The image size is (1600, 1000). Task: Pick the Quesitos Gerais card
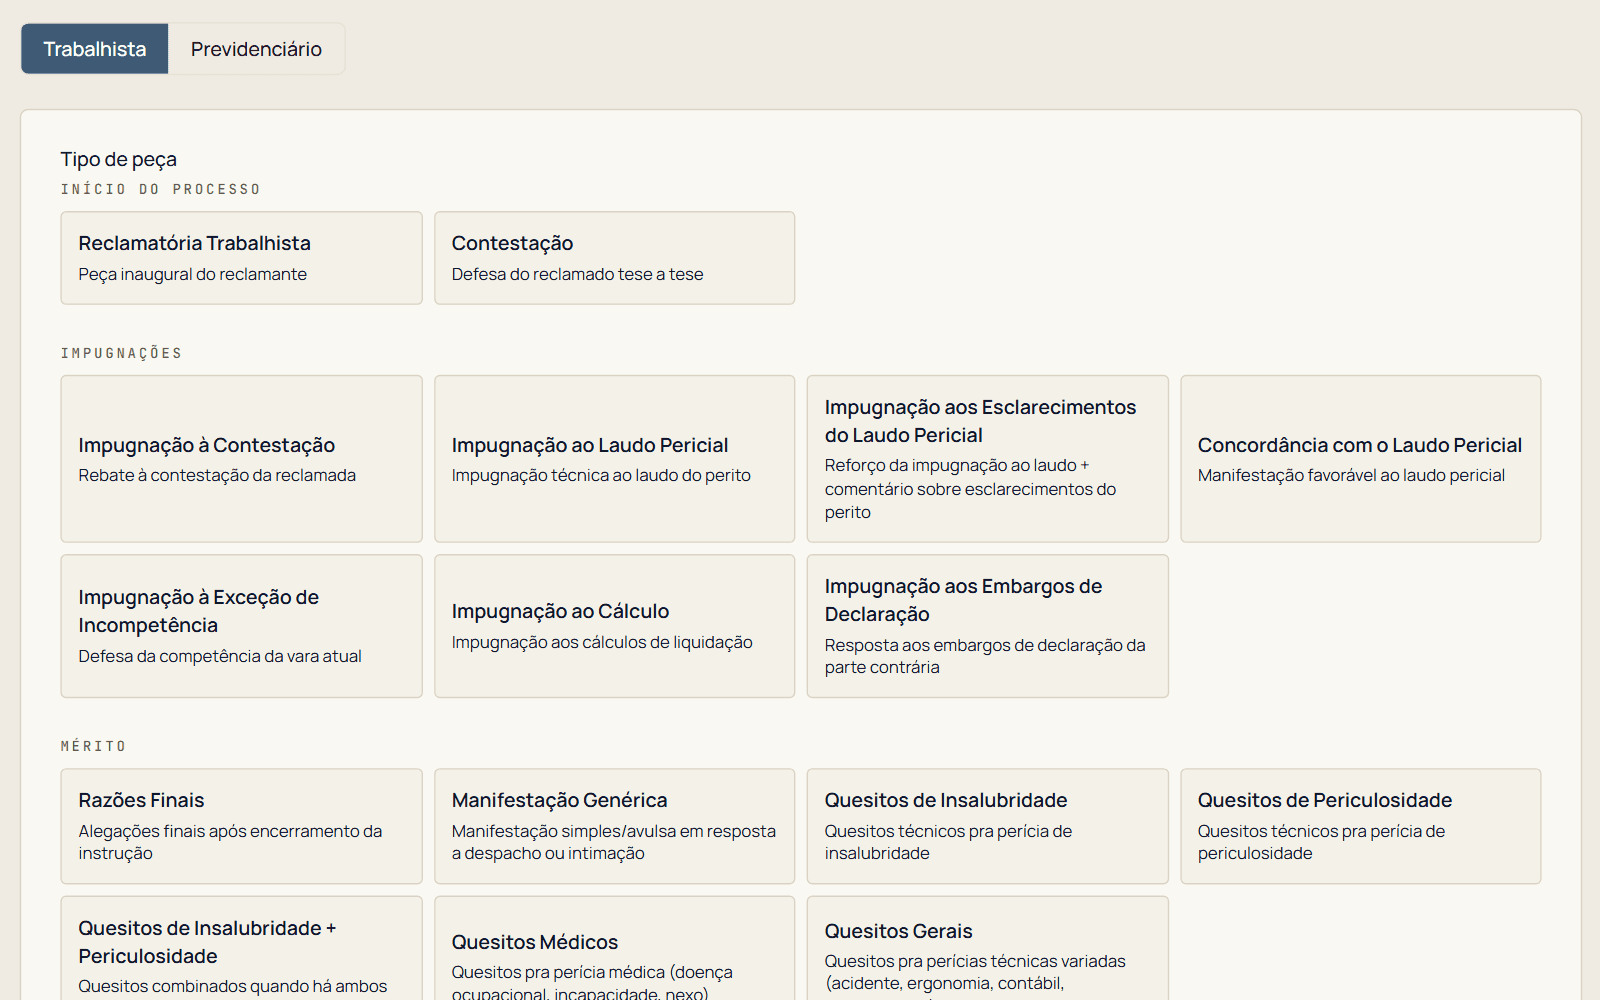coord(987,949)
